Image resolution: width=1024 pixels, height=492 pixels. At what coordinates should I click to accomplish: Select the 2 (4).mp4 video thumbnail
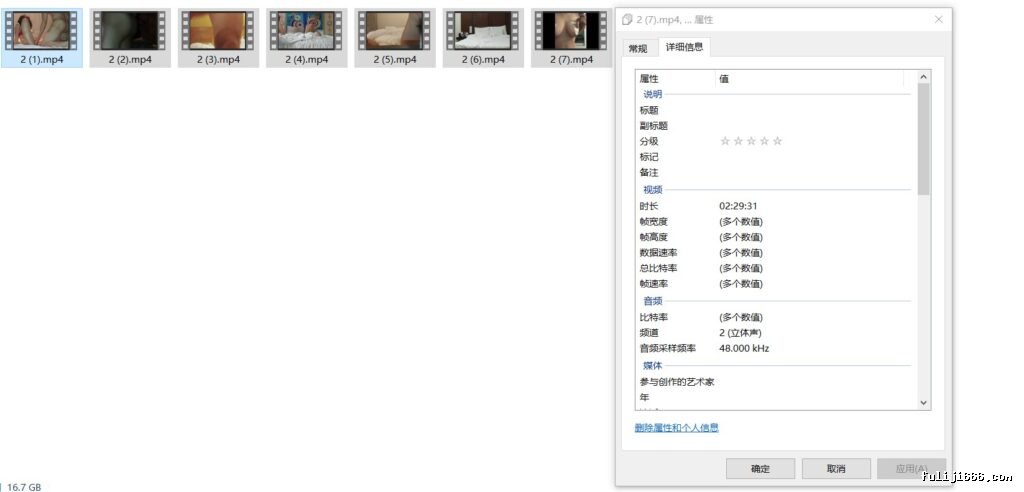pyautogui.click(x=306, y=31)
